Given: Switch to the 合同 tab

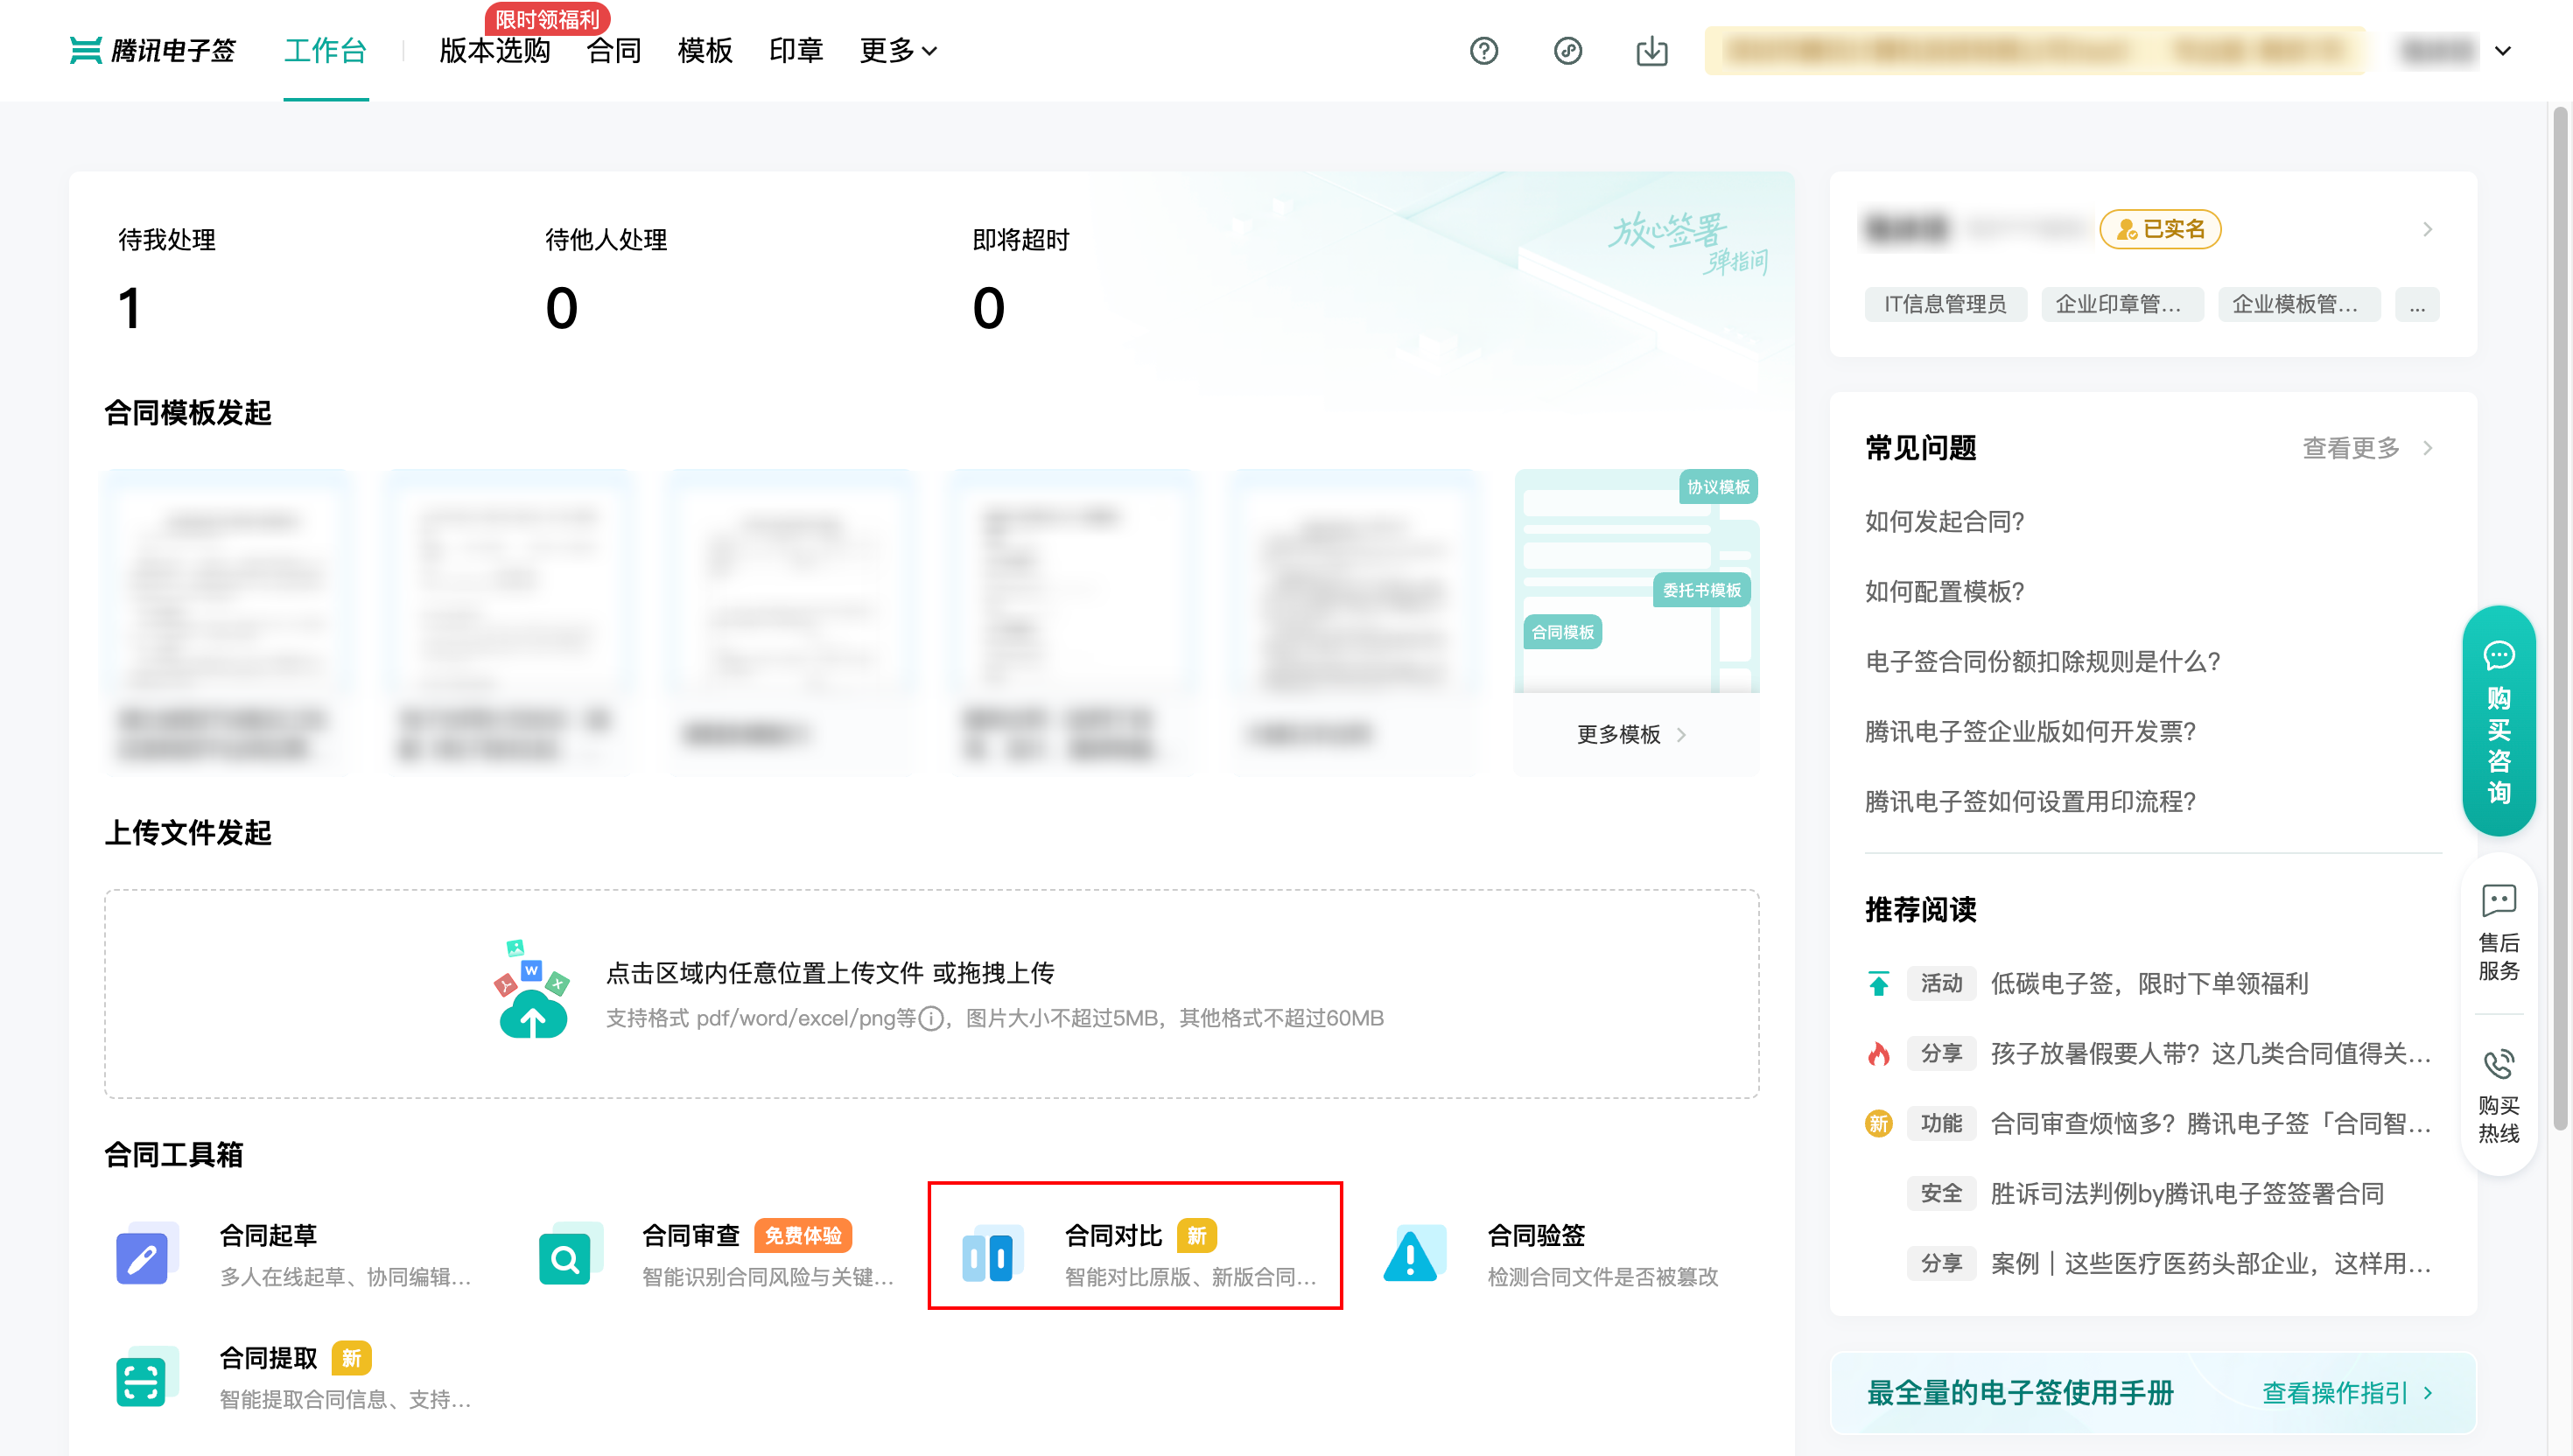Looking at the screenshot, I should pyautogui.click(x=613, y=51).
